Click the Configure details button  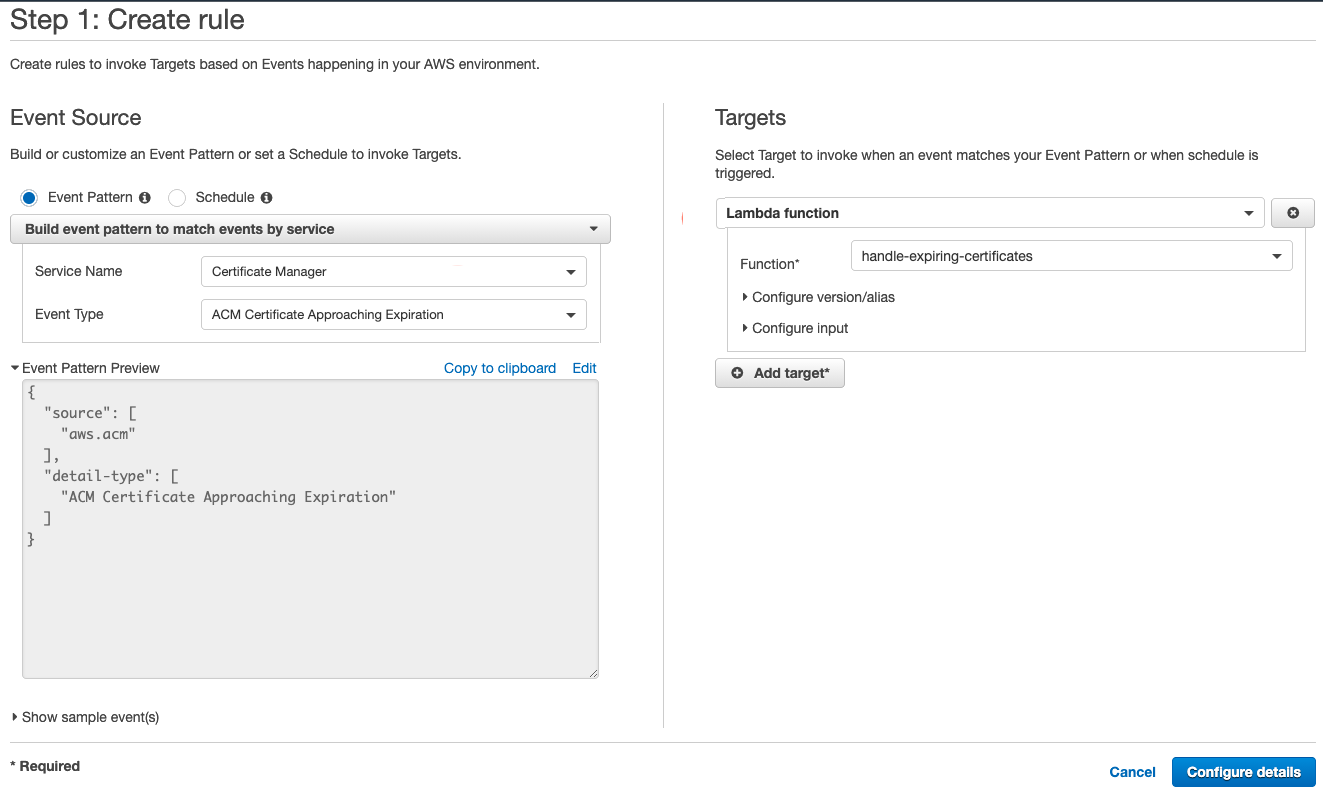click(x=1243, y=772)
